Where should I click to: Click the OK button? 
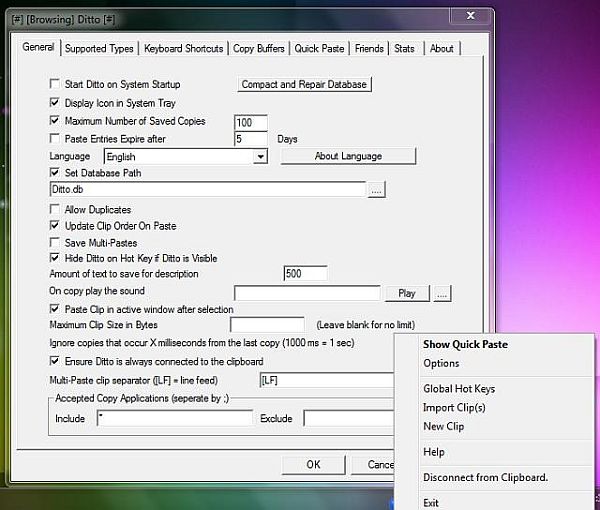[x=313, y=464]
